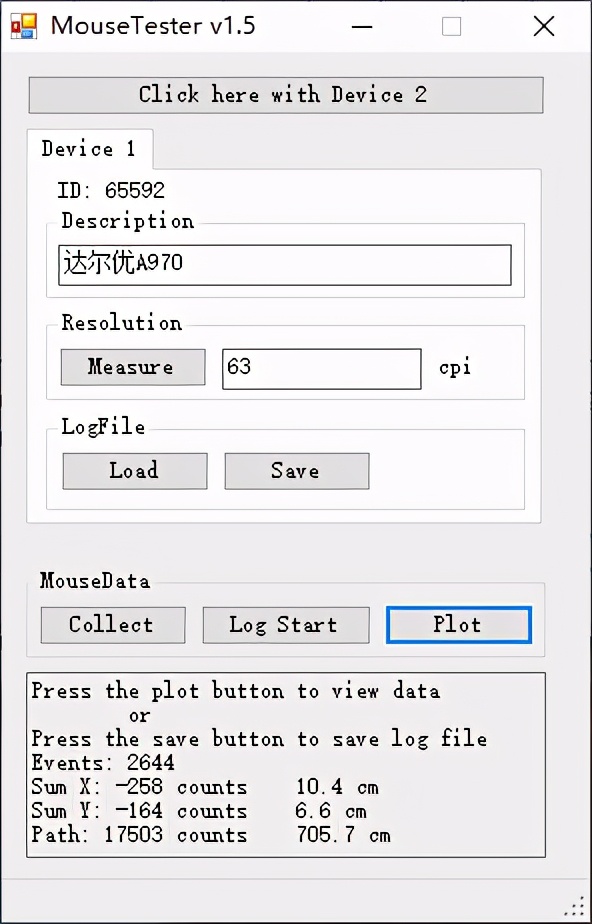Close the MouseTester v1.5 window

(x=543, y=26)
